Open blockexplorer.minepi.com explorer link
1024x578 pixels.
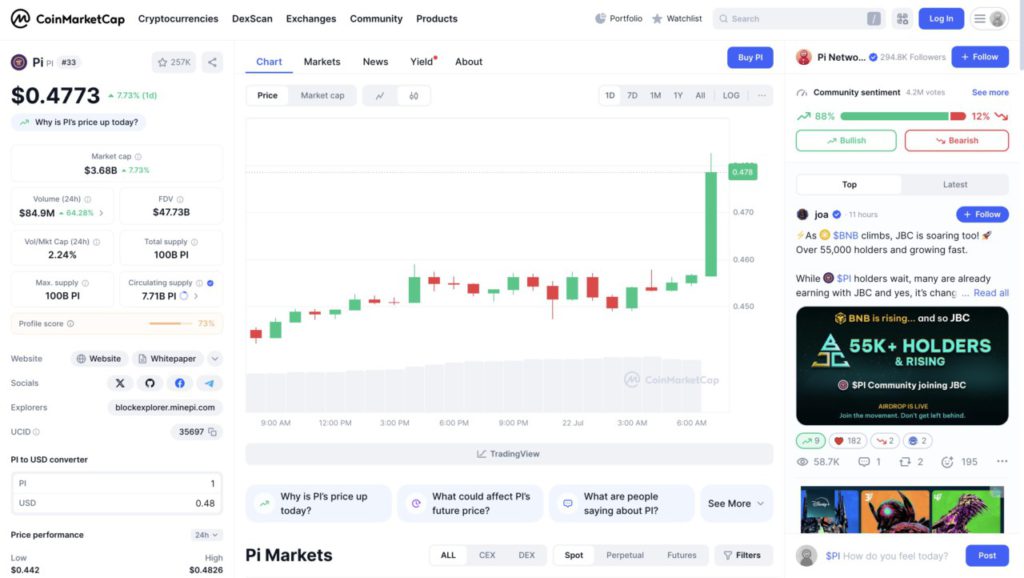(x=165, y=407)
